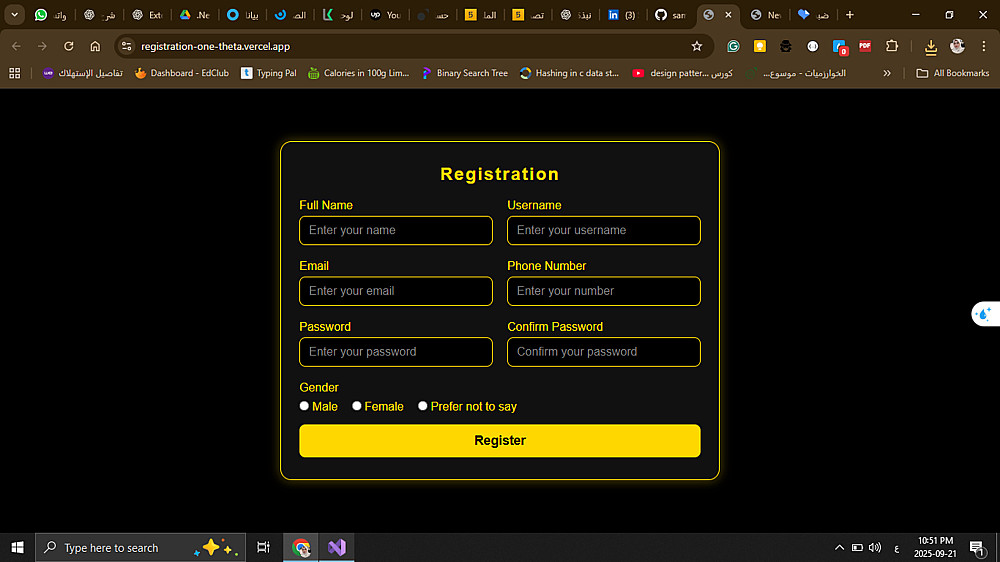Open the Grammarly extension icon
This screenshot has height=562, width=1000.
[x=733, y=46]
